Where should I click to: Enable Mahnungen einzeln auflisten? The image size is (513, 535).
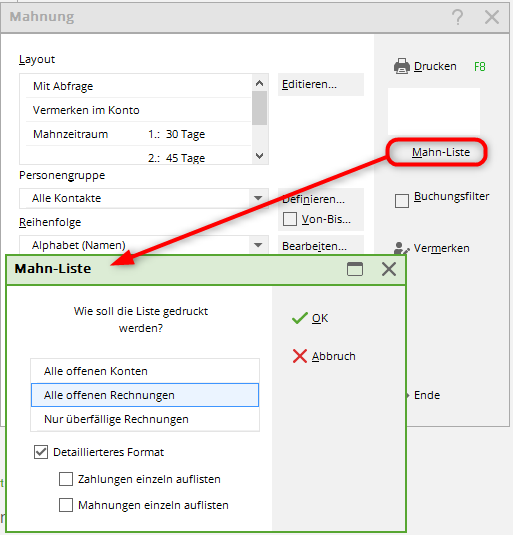[x=66, y=505]
